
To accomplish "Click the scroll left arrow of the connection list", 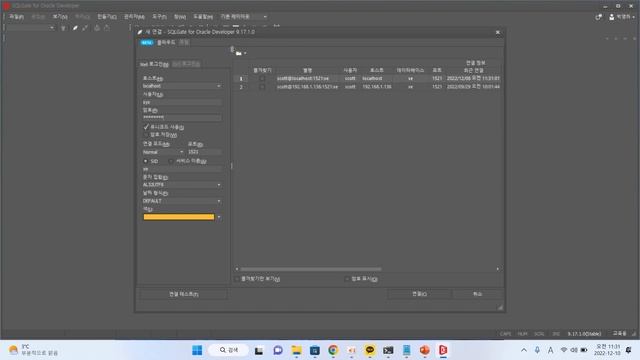I will (x=237, y=269).
